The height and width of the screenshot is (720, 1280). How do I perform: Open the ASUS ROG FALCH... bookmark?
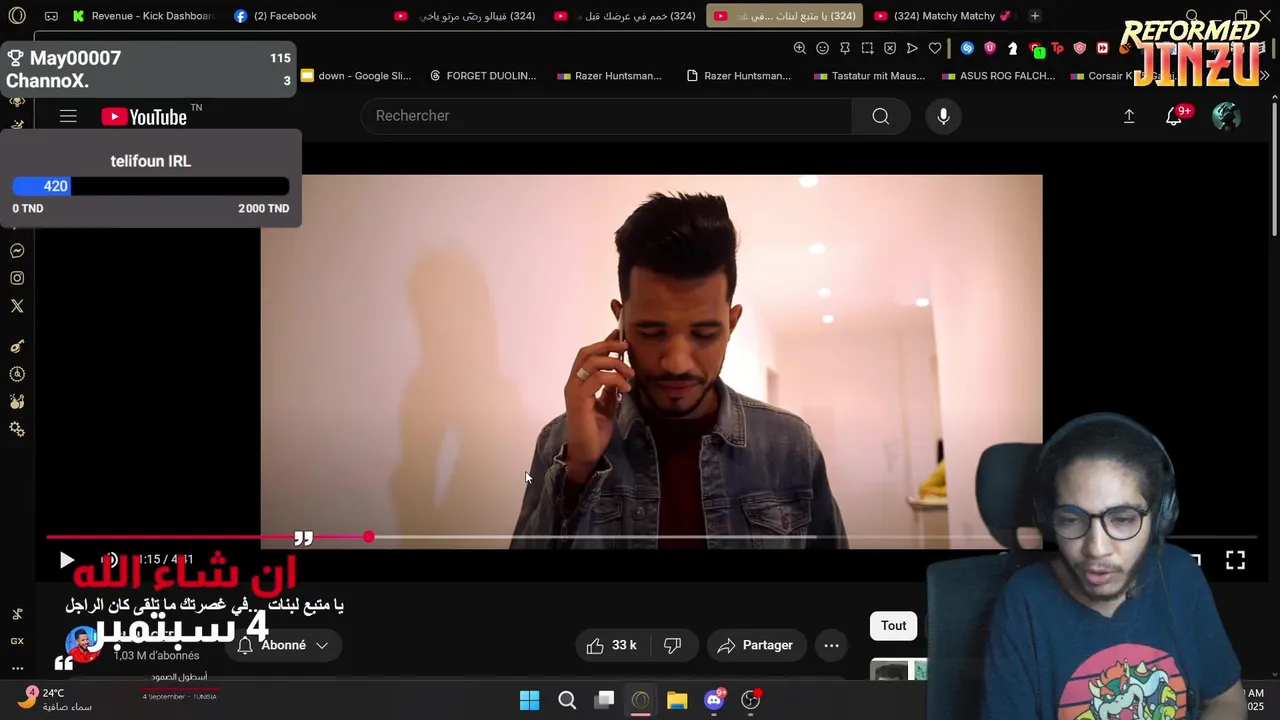[998, 76]
